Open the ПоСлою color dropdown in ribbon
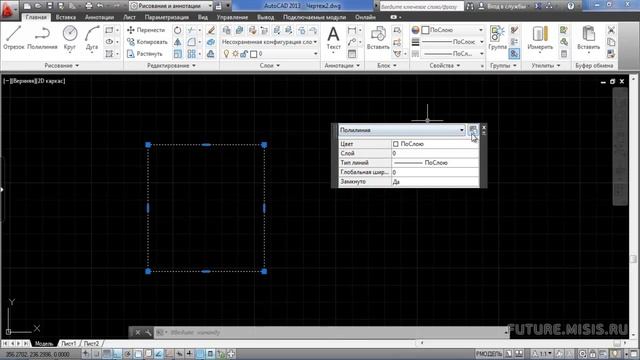The image size is (640, 360). [452, 30]
